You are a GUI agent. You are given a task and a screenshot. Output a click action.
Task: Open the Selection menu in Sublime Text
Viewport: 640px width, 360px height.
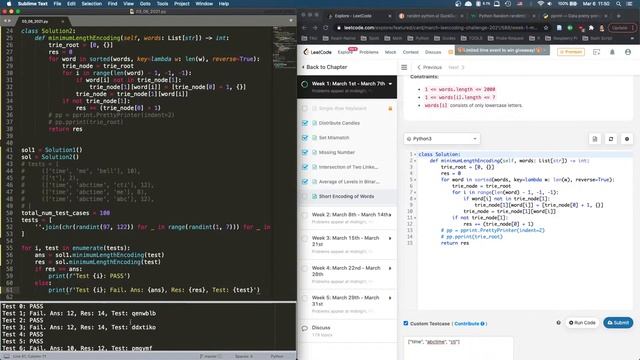coord(91,4)
